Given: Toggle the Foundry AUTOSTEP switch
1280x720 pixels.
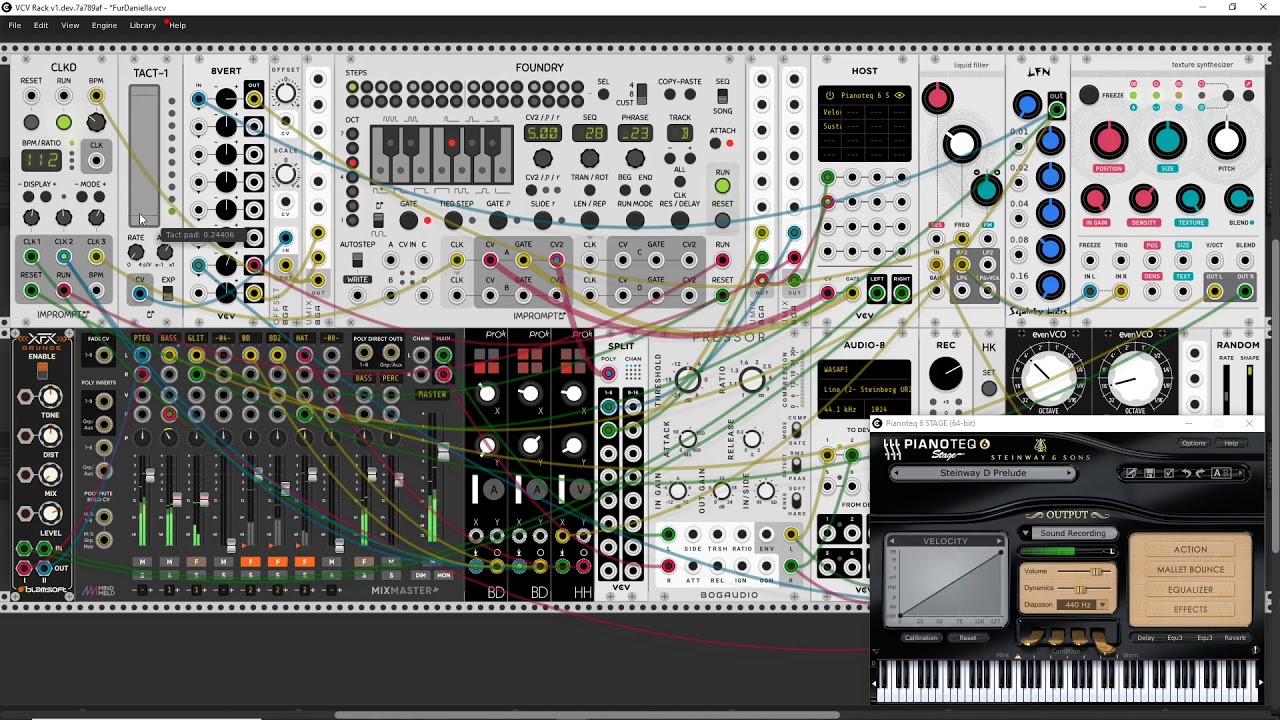Looking at the screenshot, I should click(x=357, y=261).
